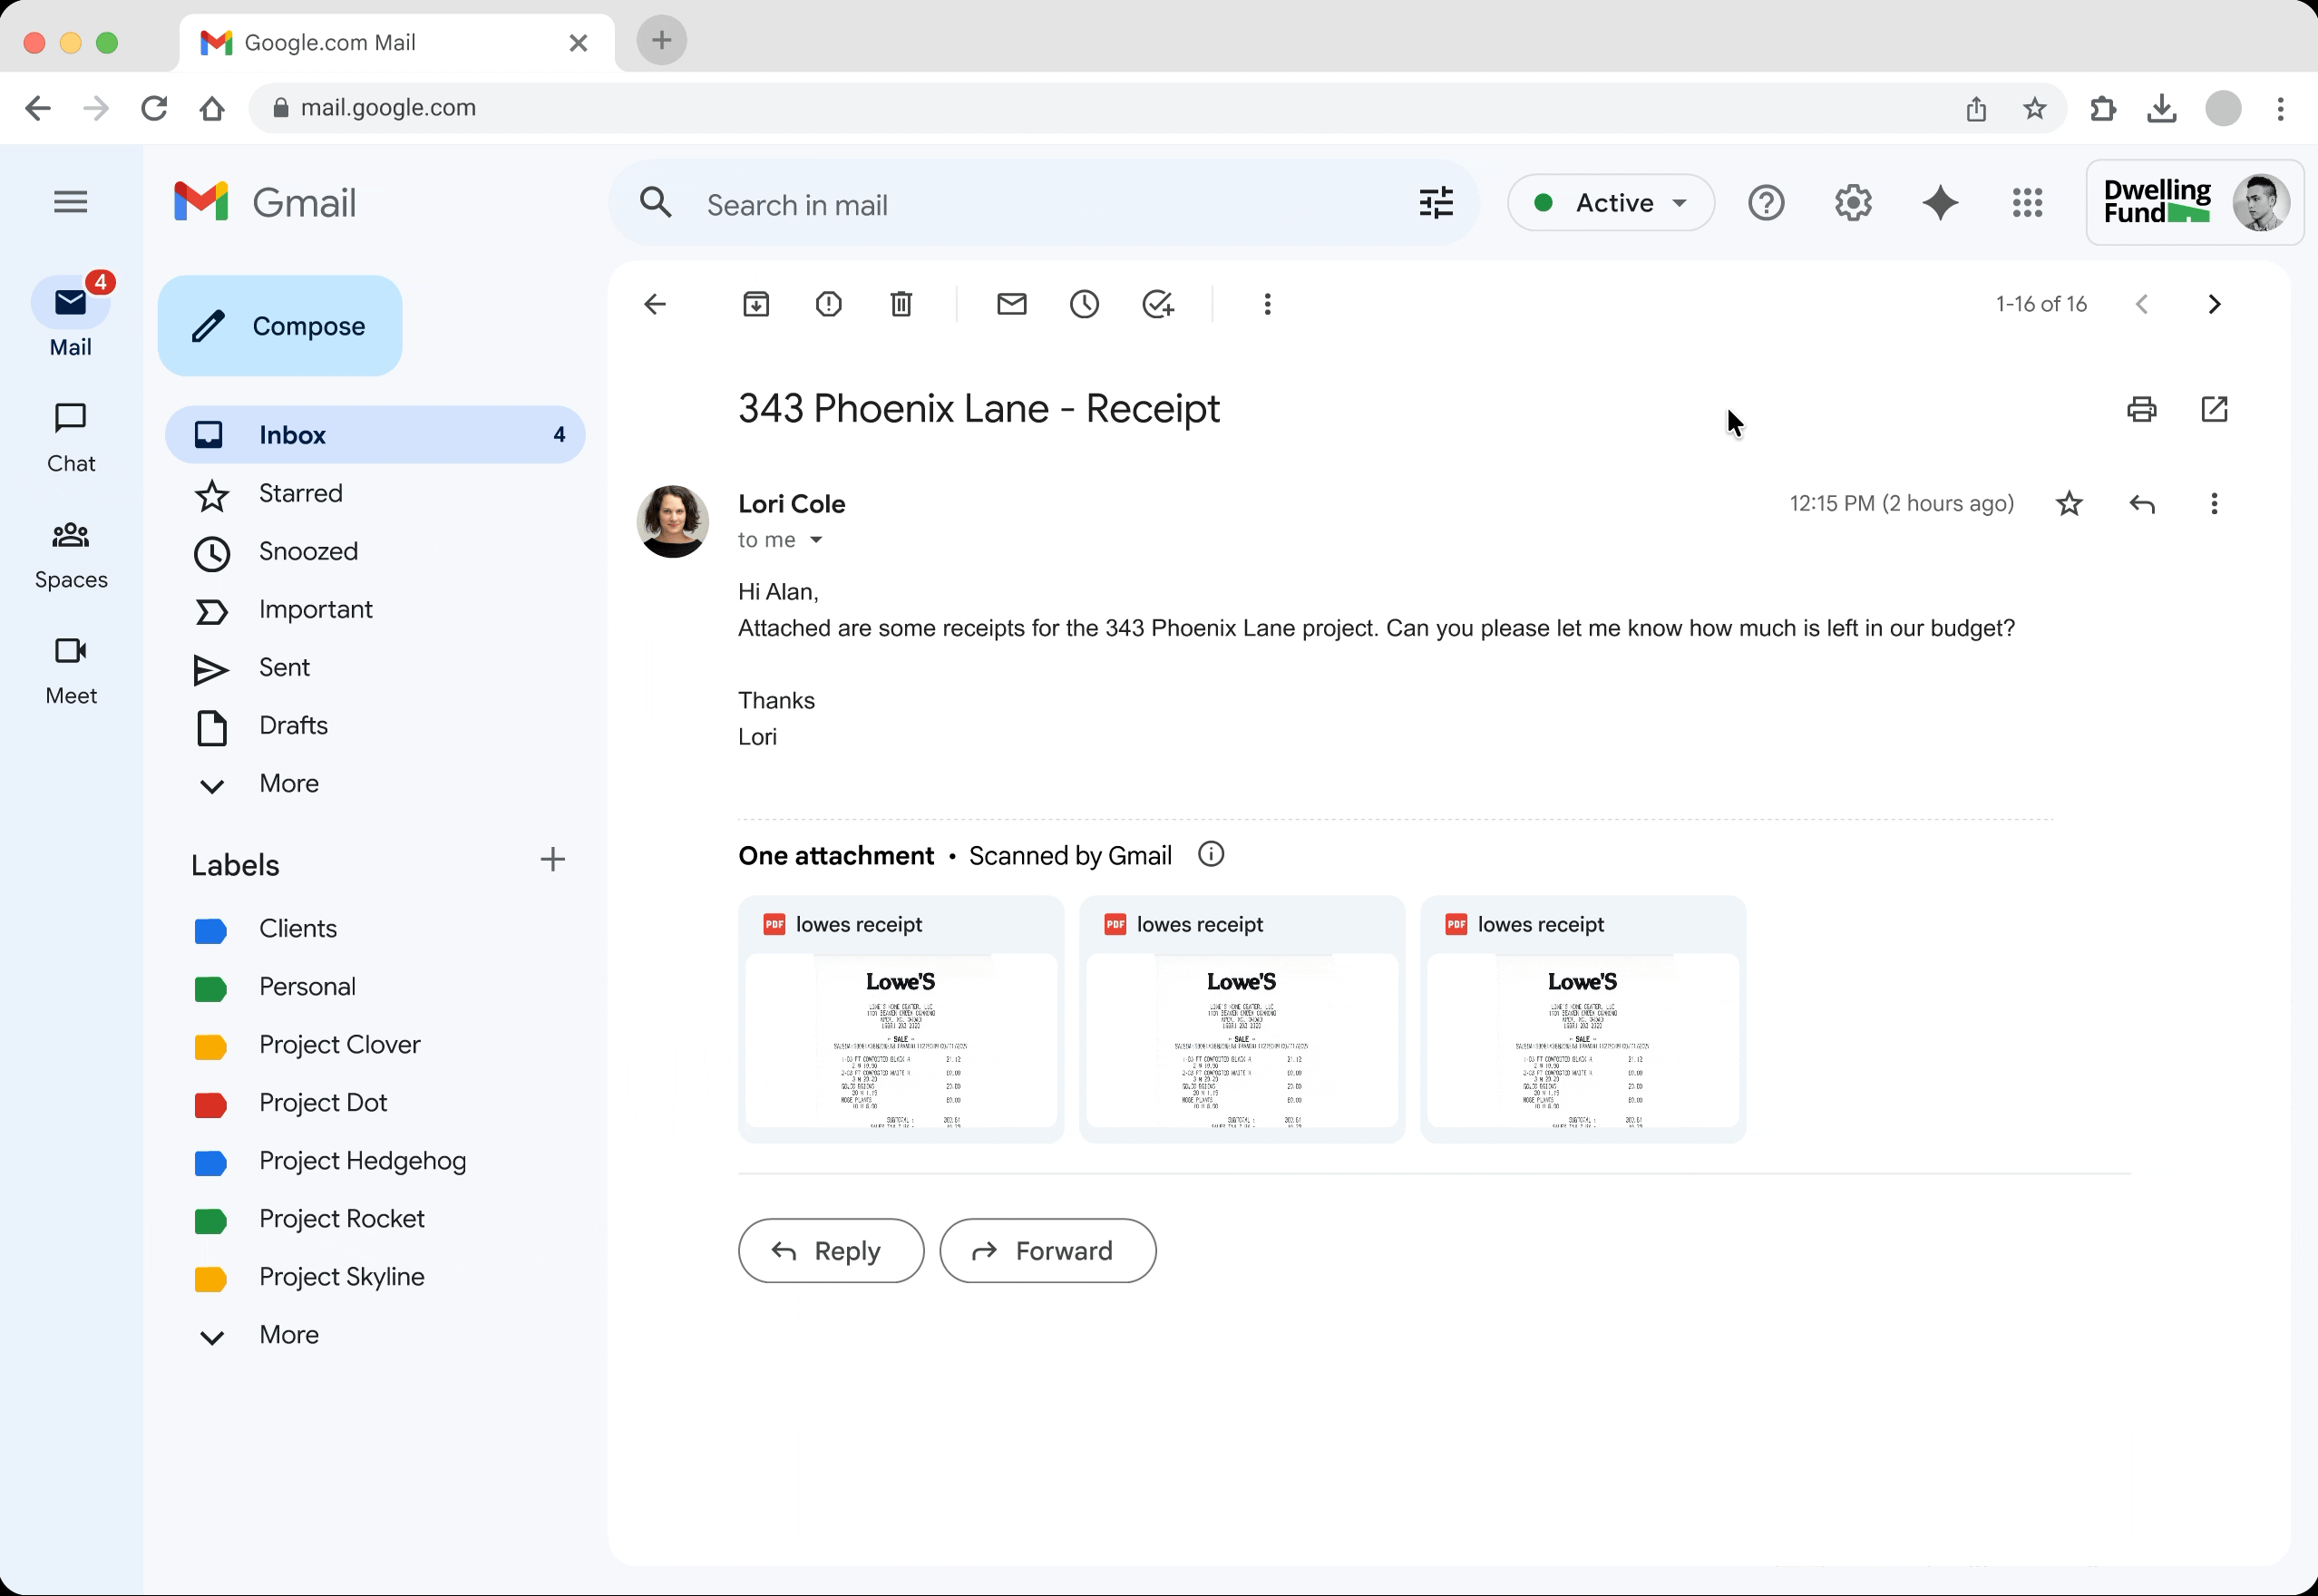Open email in a new window
The image size is (2318, 1596).
2214,409
